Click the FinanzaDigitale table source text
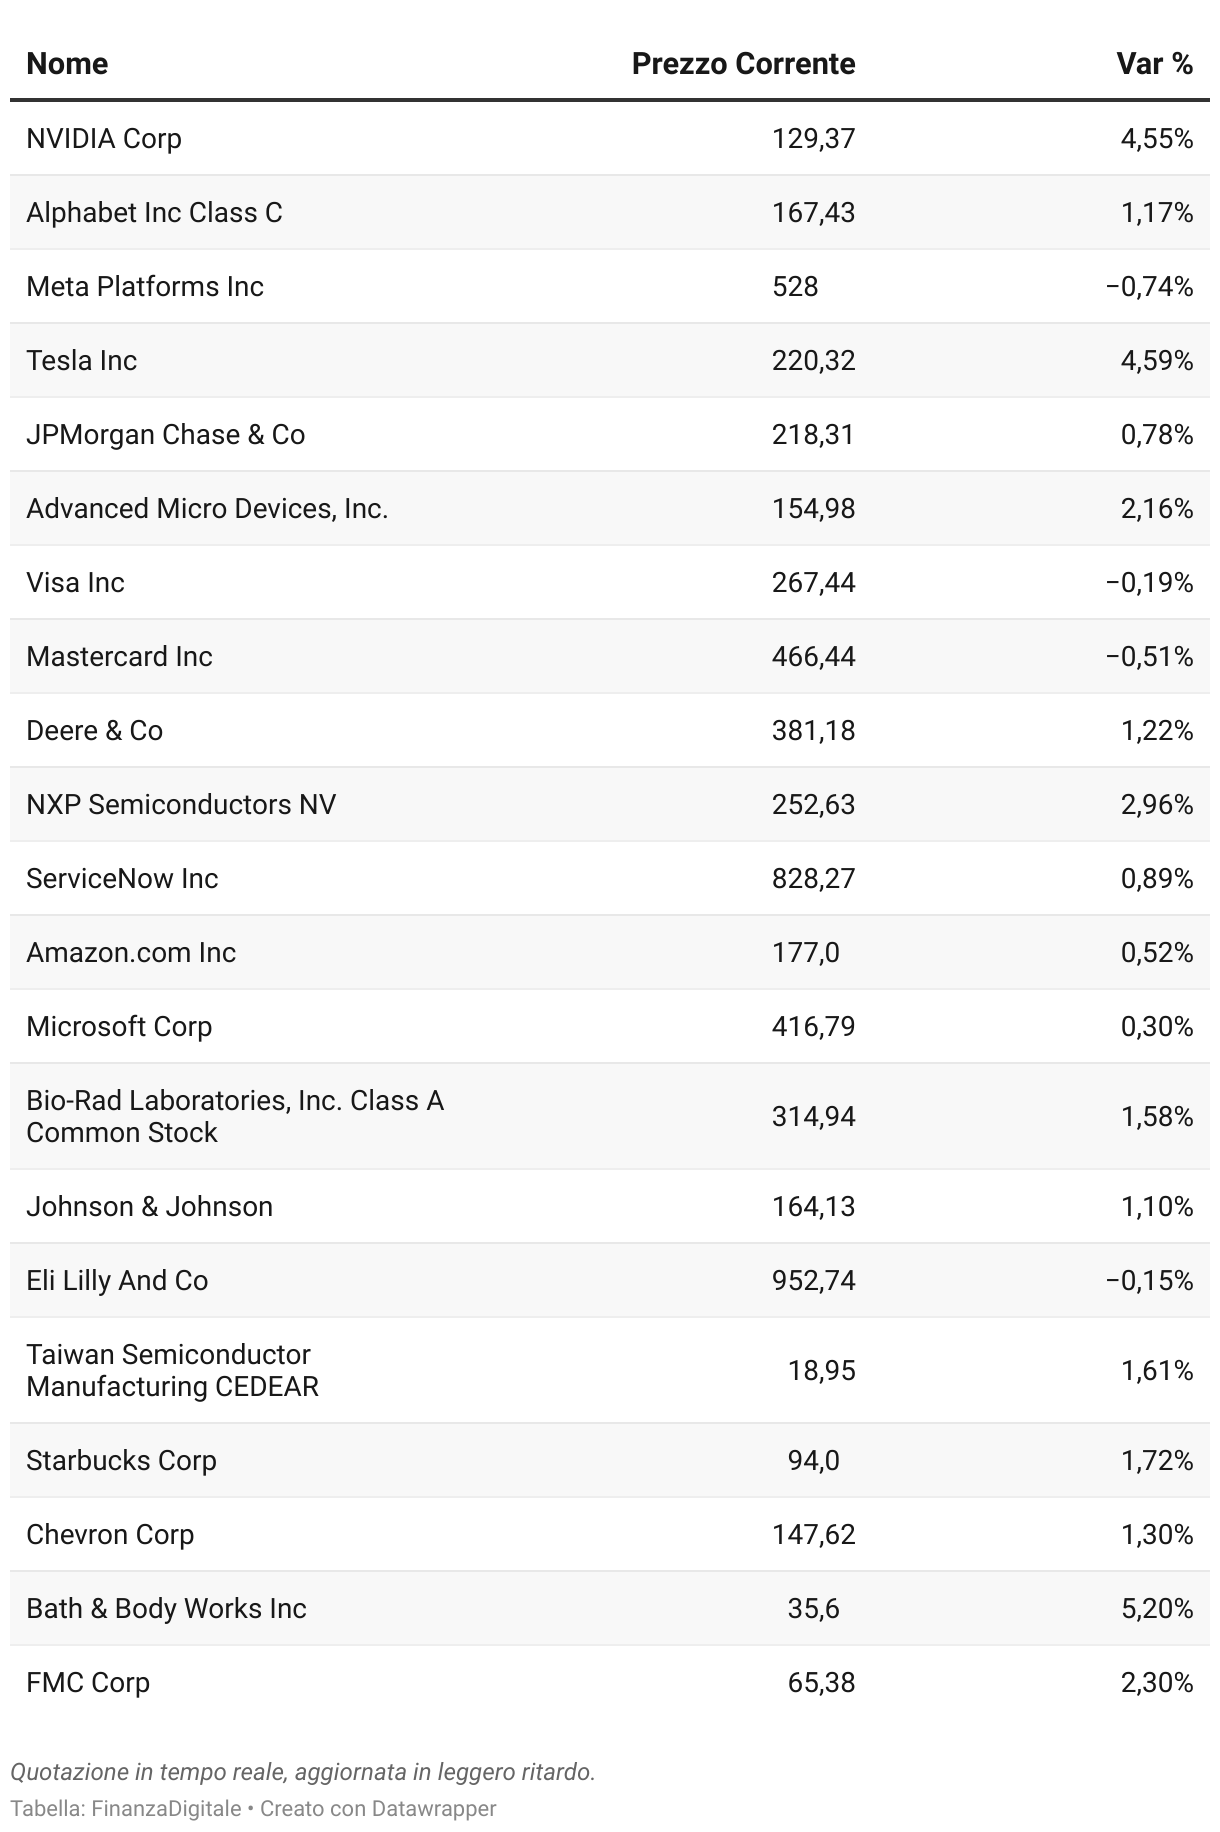This screenshot has height=1832, width=1220. click(x=126, y=1808)
